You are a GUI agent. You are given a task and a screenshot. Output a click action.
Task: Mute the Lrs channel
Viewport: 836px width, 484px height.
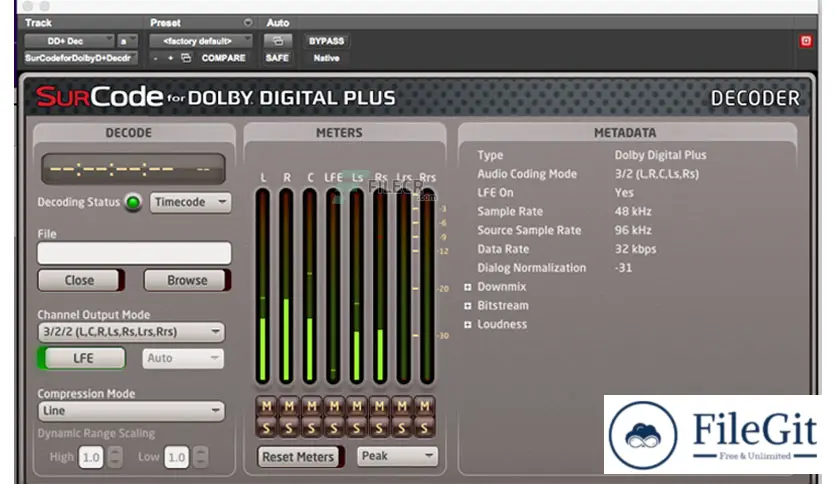coord(402,406)
